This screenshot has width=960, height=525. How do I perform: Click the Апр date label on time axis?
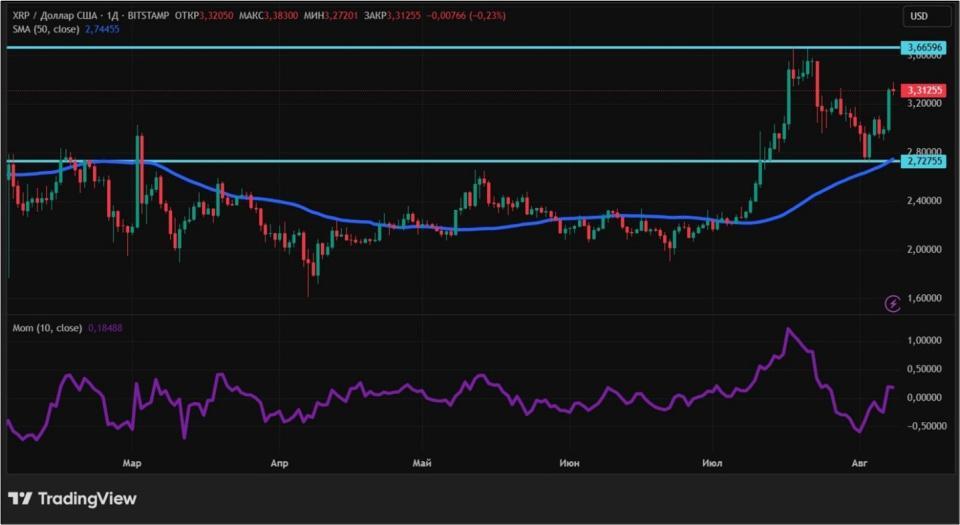point(279,464)
